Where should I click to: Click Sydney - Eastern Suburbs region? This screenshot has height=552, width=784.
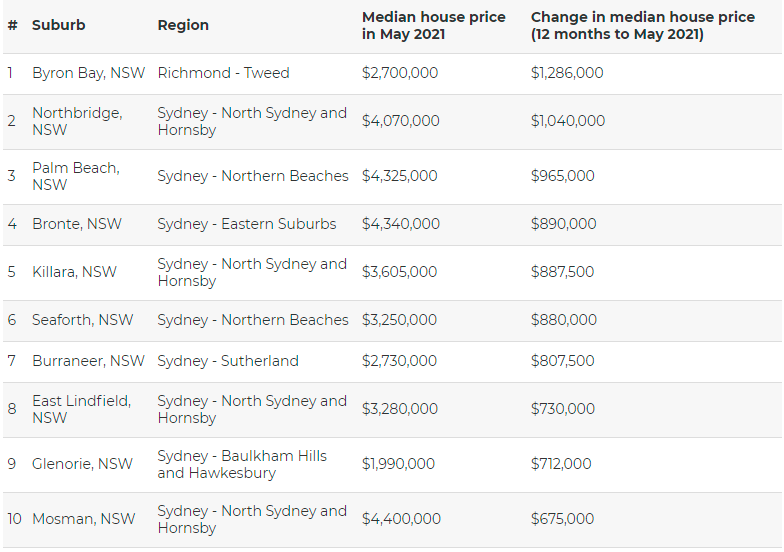coord(246,224)
